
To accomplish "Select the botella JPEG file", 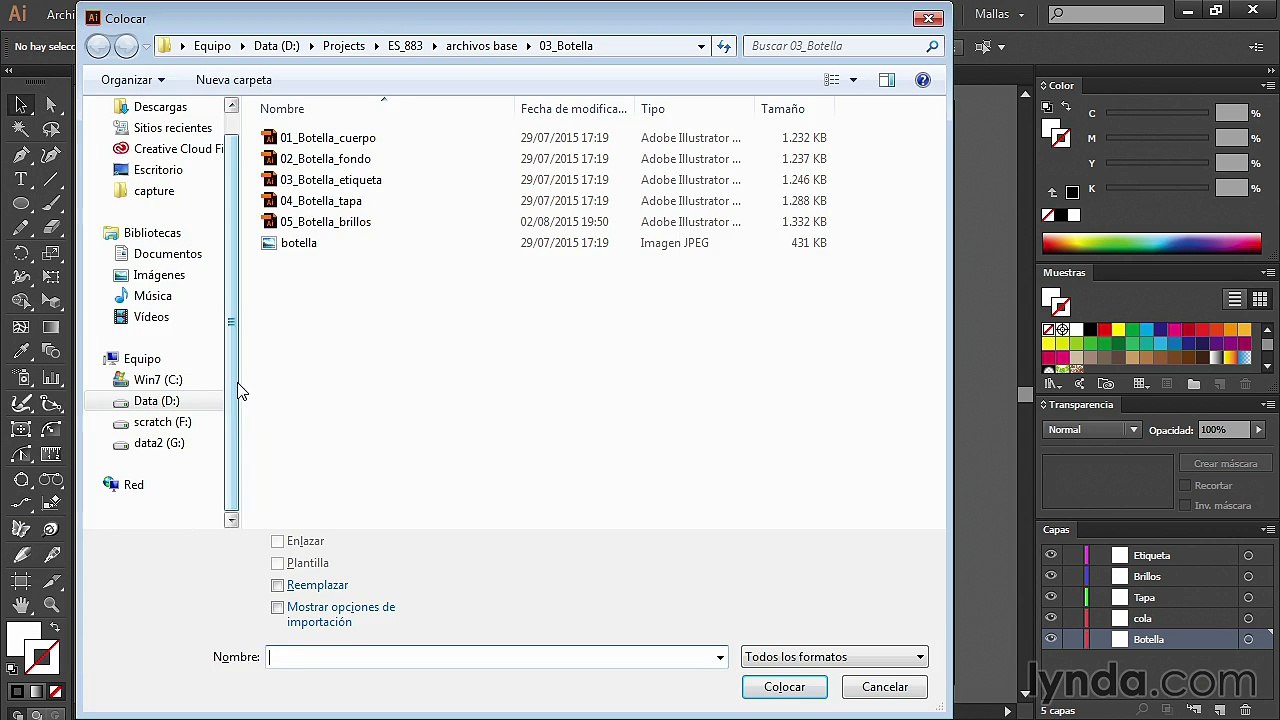I will (298, 243).
